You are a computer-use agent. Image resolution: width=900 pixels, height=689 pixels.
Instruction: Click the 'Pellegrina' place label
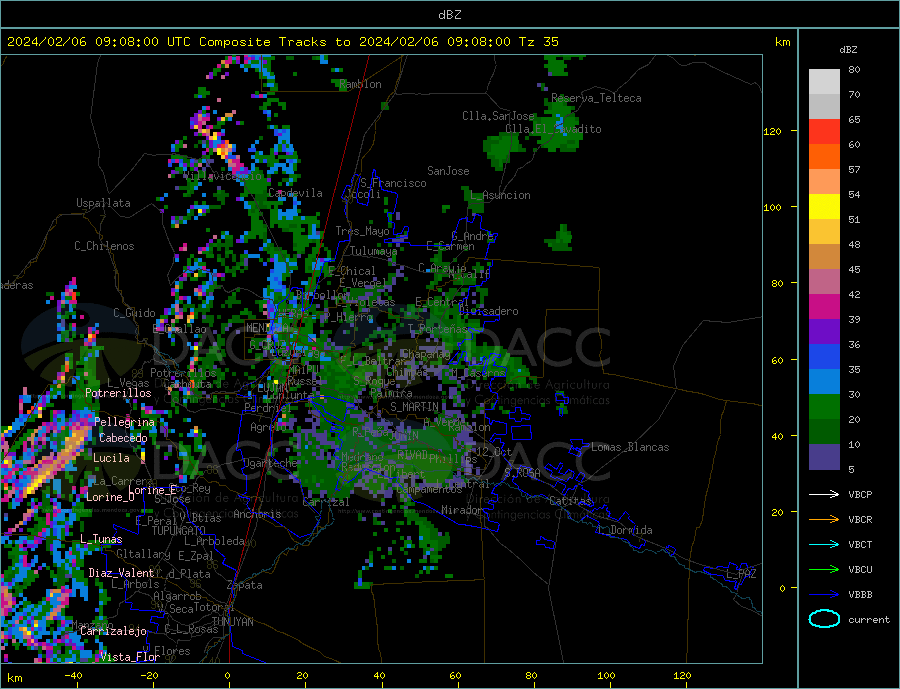tap(125, 422)
